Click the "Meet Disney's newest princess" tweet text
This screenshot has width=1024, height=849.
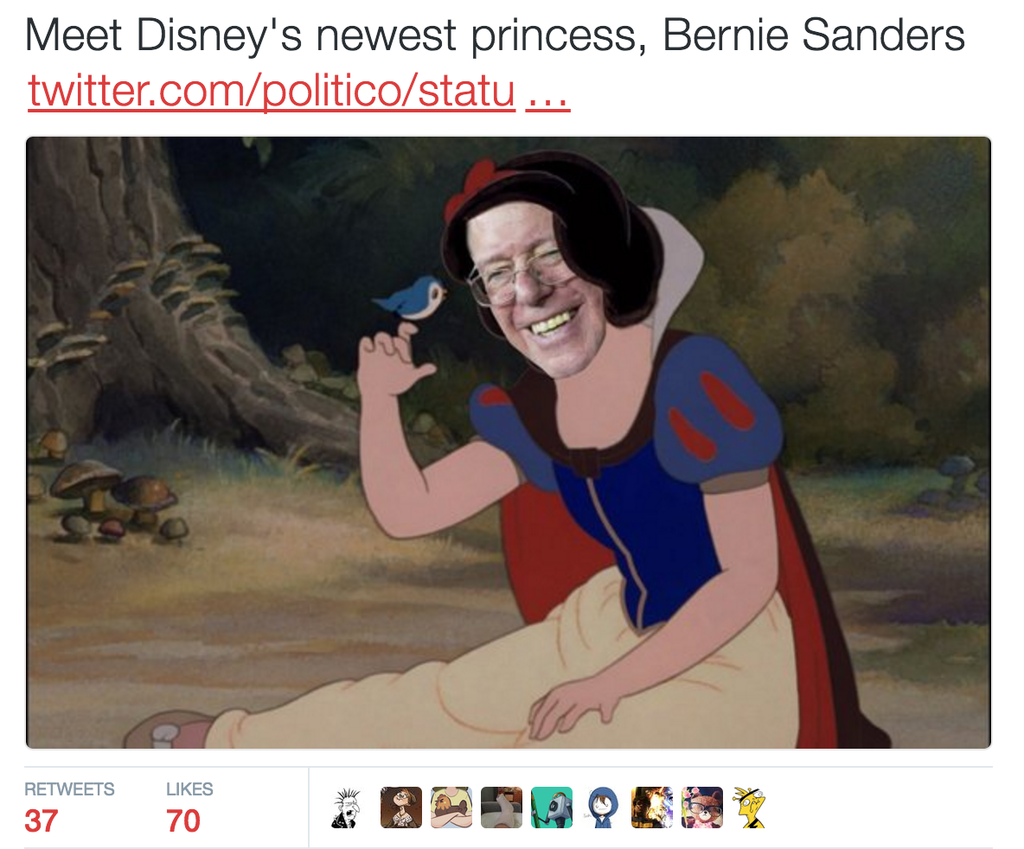[x=494, y=35]
